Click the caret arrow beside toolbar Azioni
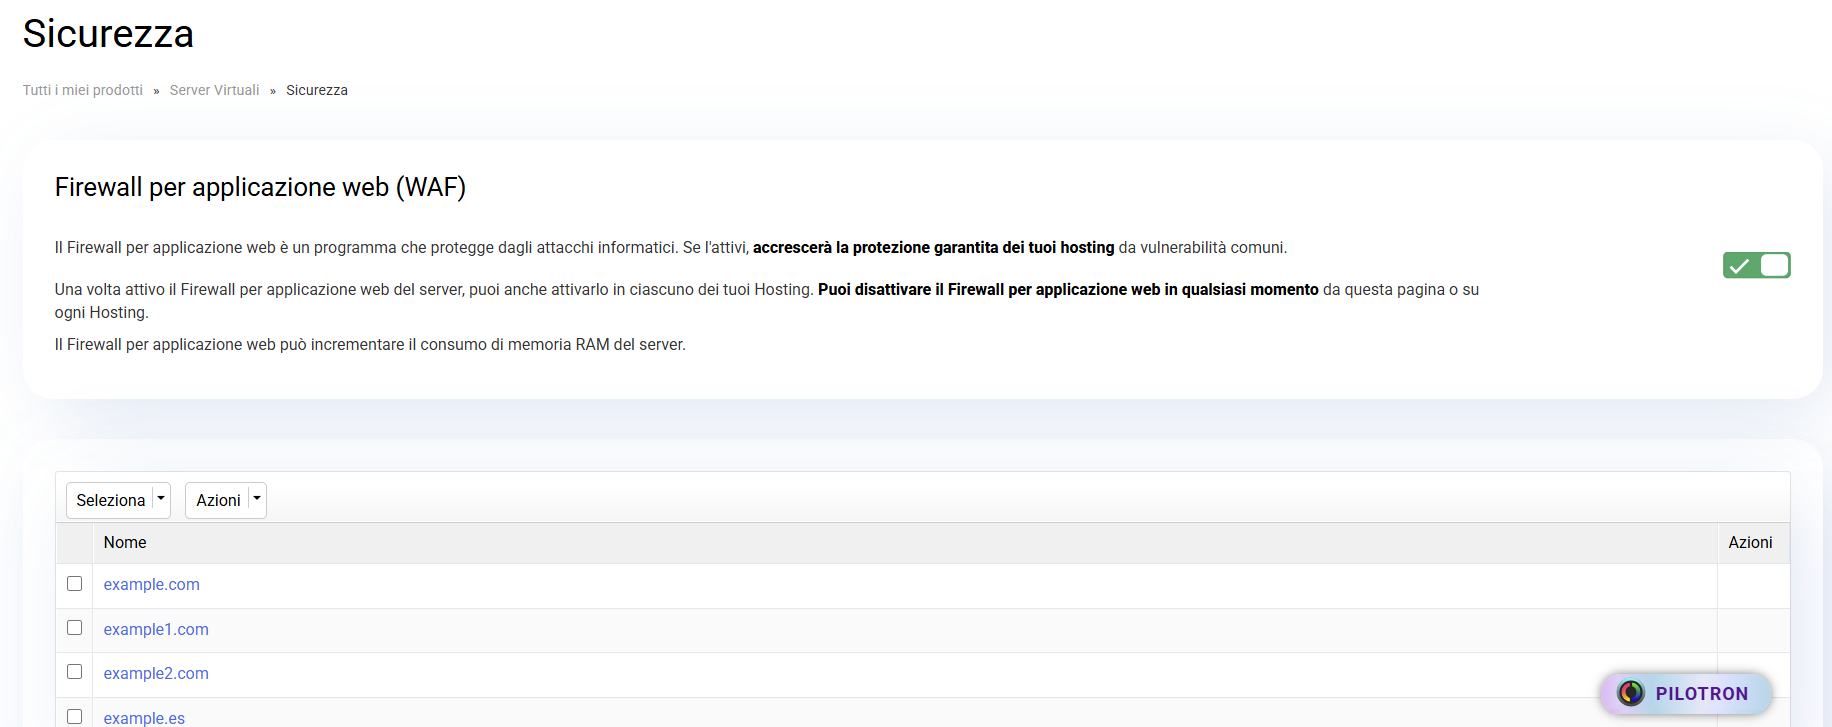 257,499
